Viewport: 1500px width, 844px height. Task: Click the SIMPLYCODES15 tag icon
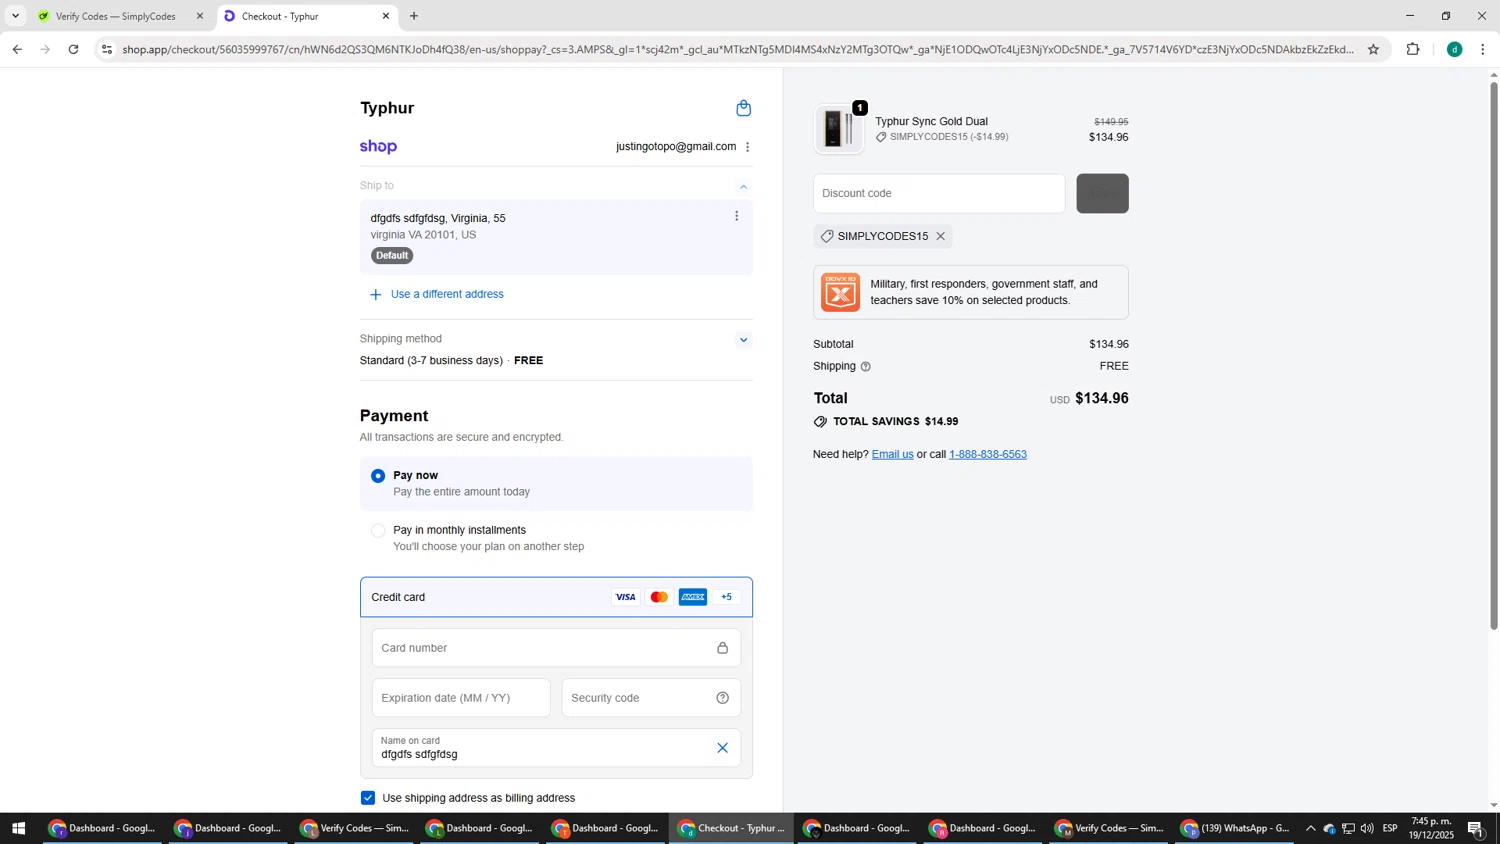click(x=826, y=237)
